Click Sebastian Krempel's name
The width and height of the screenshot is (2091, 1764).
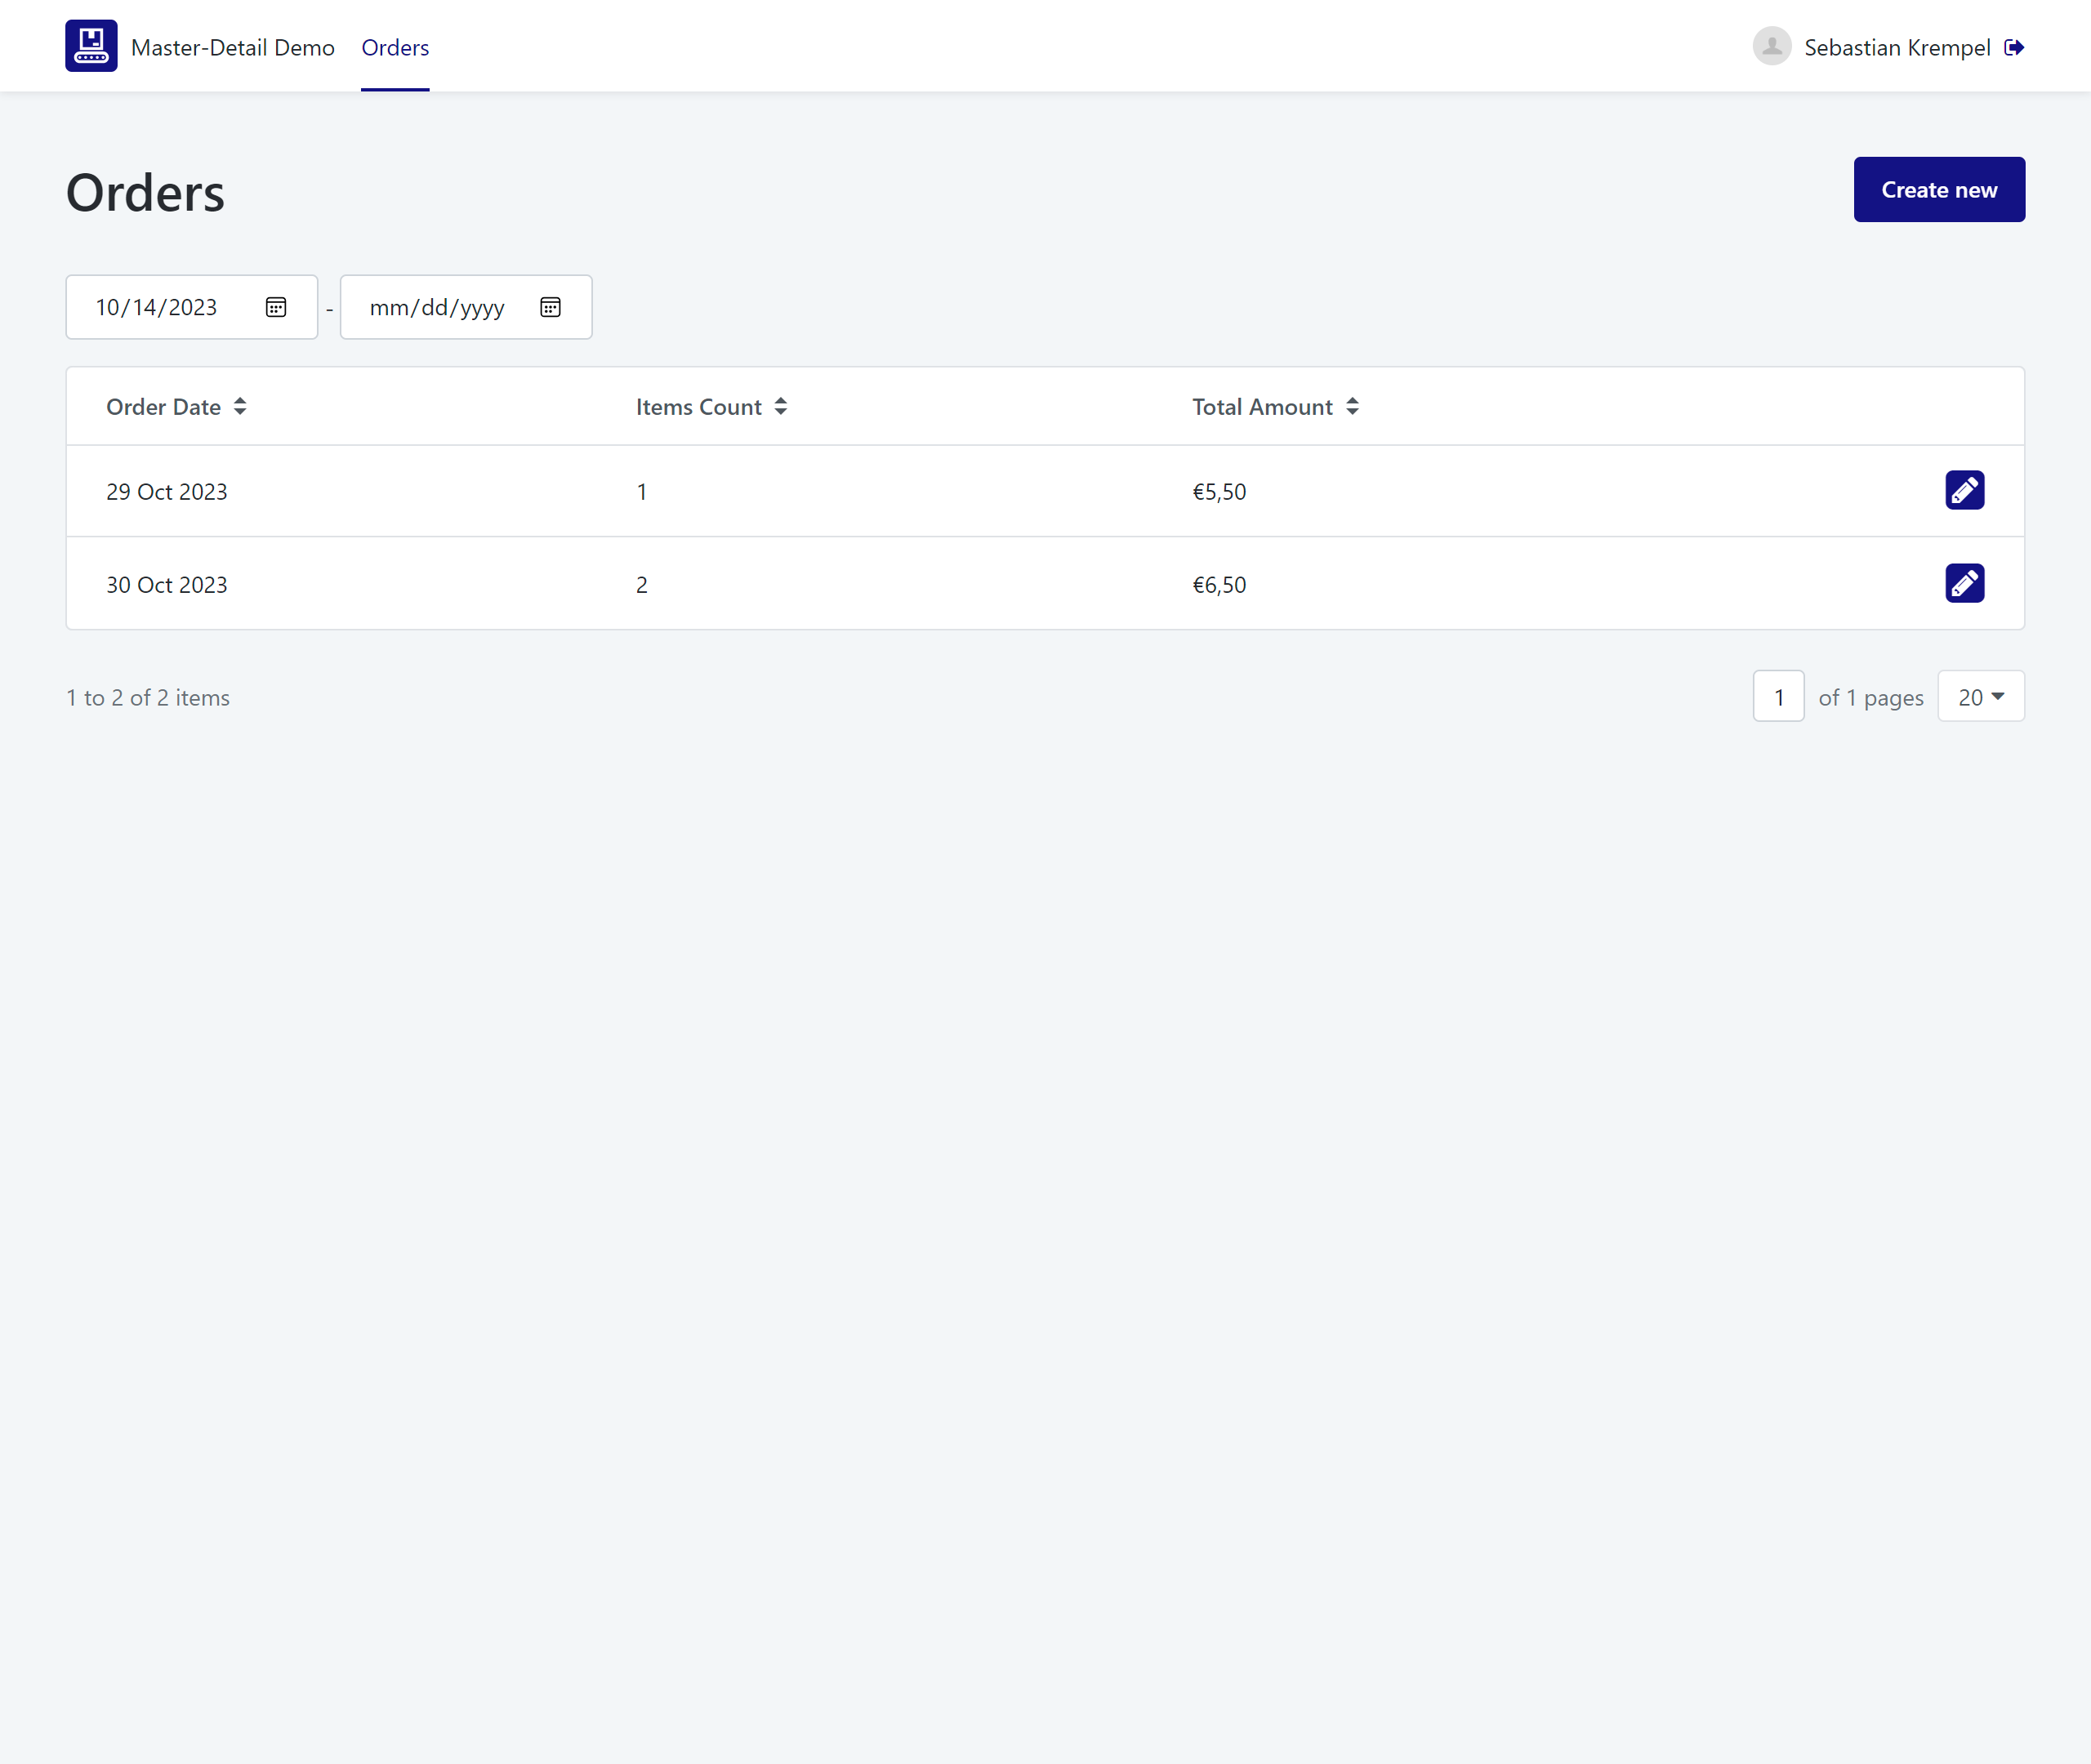tap(1896, 47)
